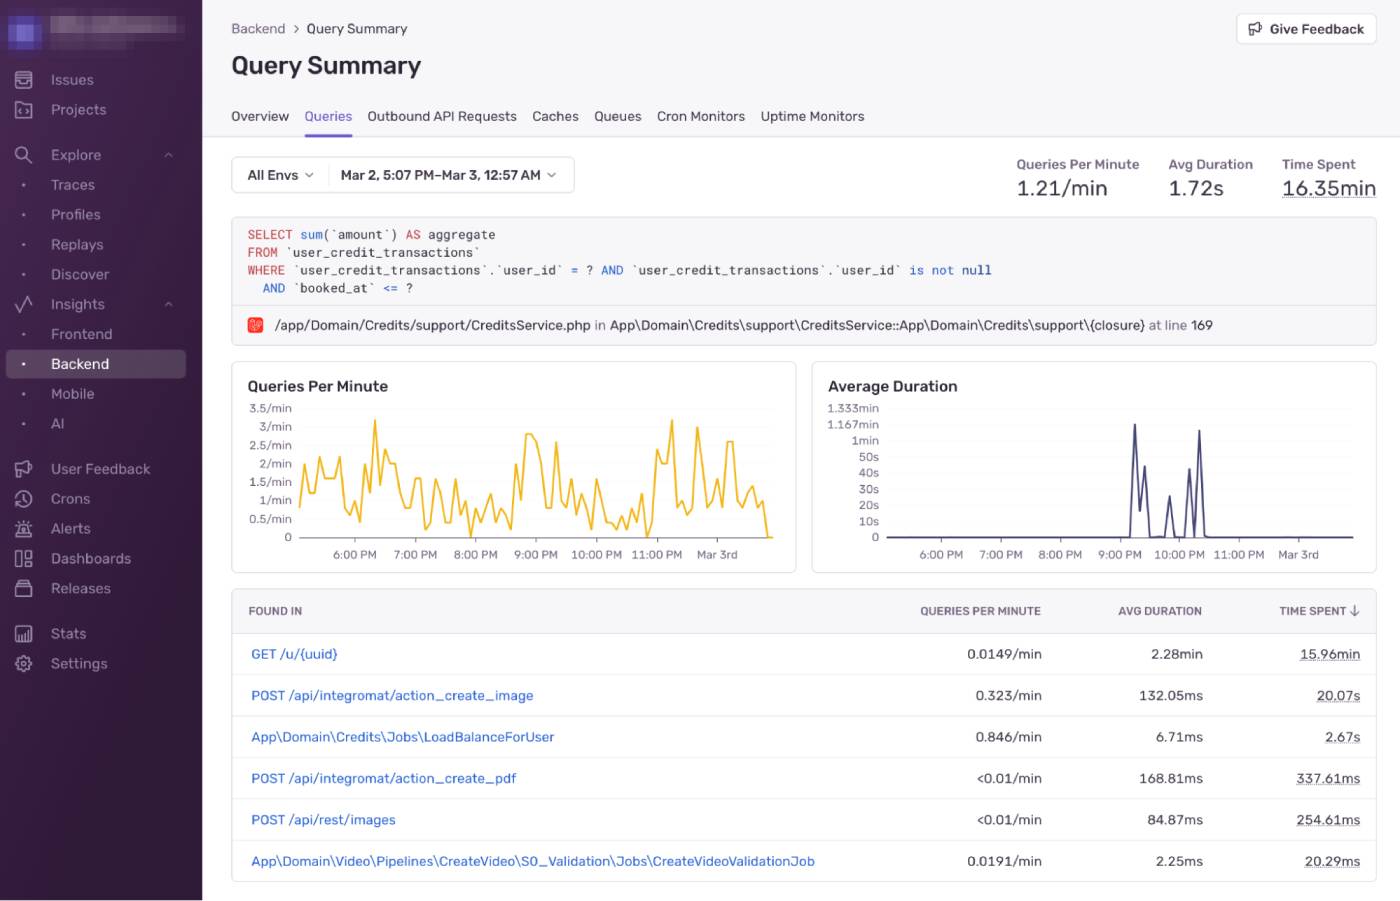Open the Issues section in the sidebar
The image size is (1400, 901).
tap(70, 79)
